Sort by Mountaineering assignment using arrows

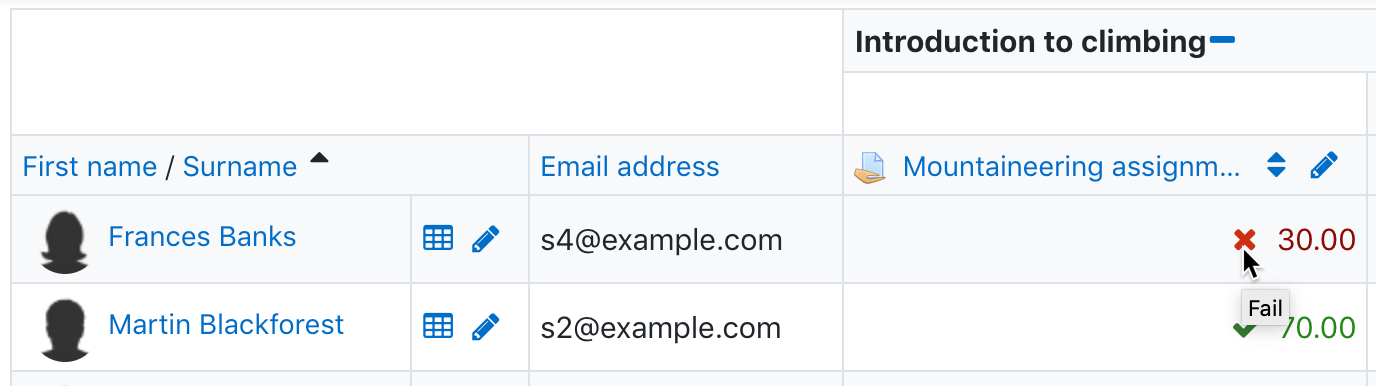click(x=1276, y=165)
